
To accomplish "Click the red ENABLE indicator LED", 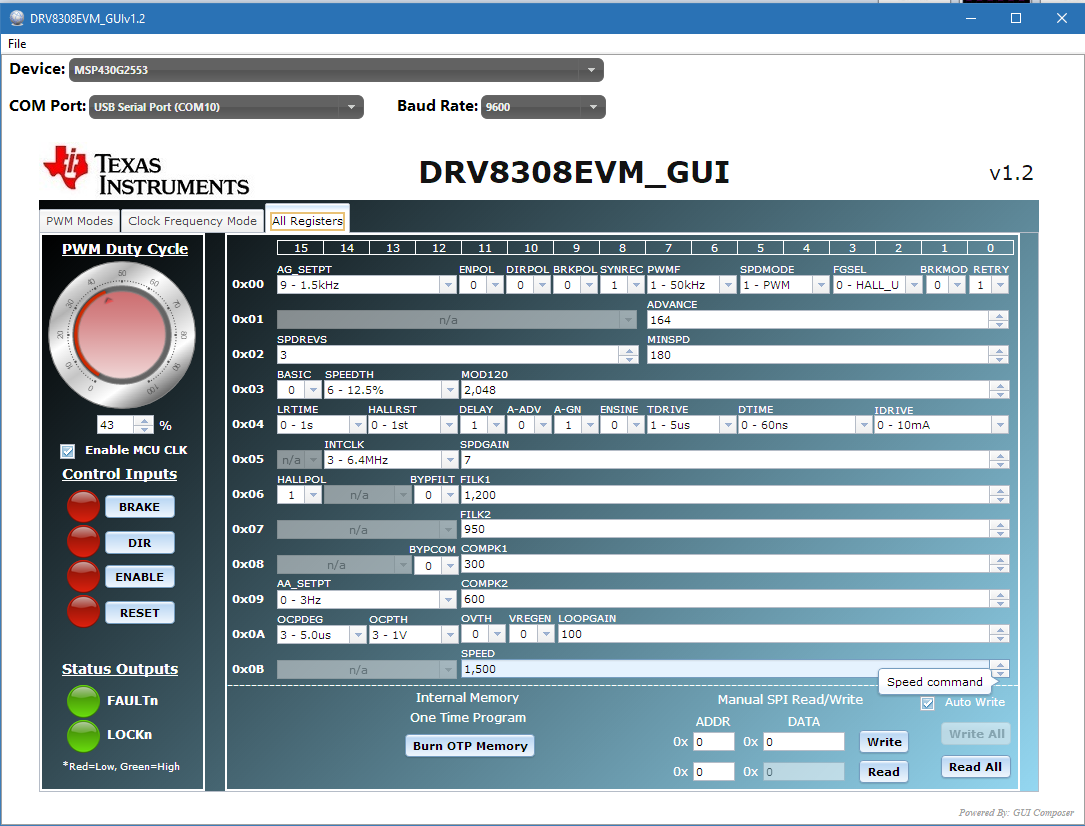I will pyautogui.click(x=83, y=576).
